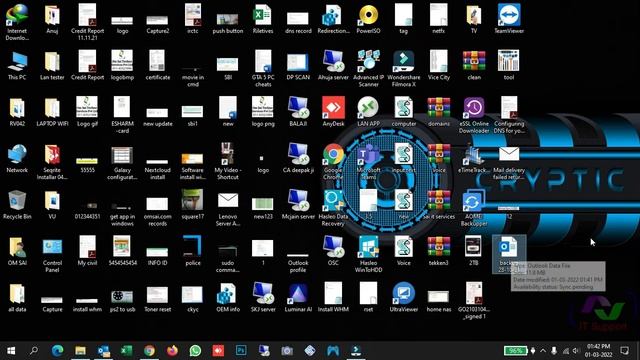Open Excel from the taskbar
640x360 pixels.
[x=126, y=350]
